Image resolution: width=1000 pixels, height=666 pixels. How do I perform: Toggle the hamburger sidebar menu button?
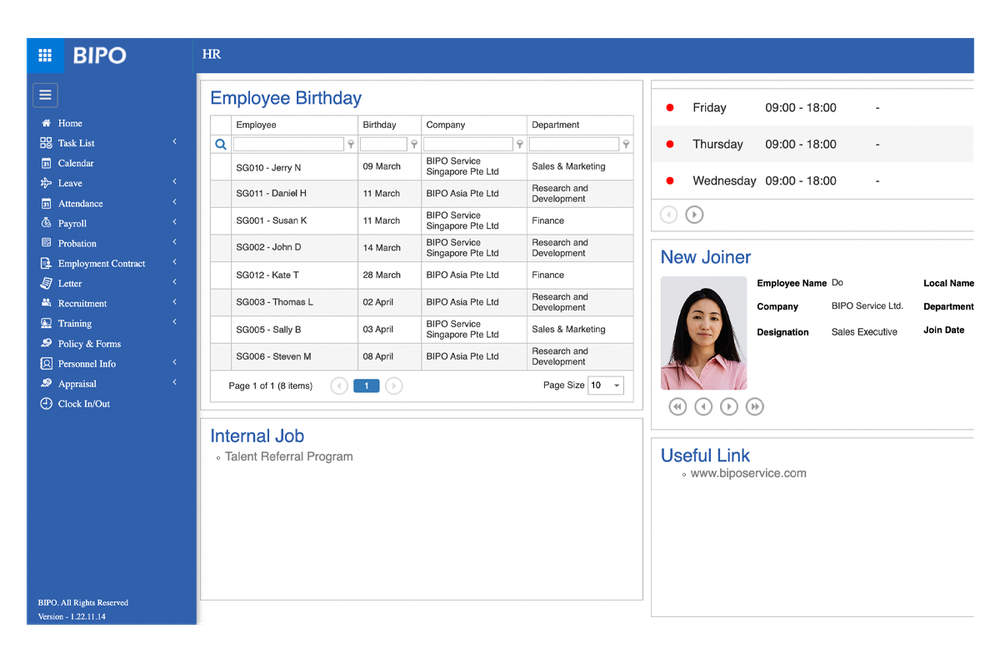click(x=45, y=95)
